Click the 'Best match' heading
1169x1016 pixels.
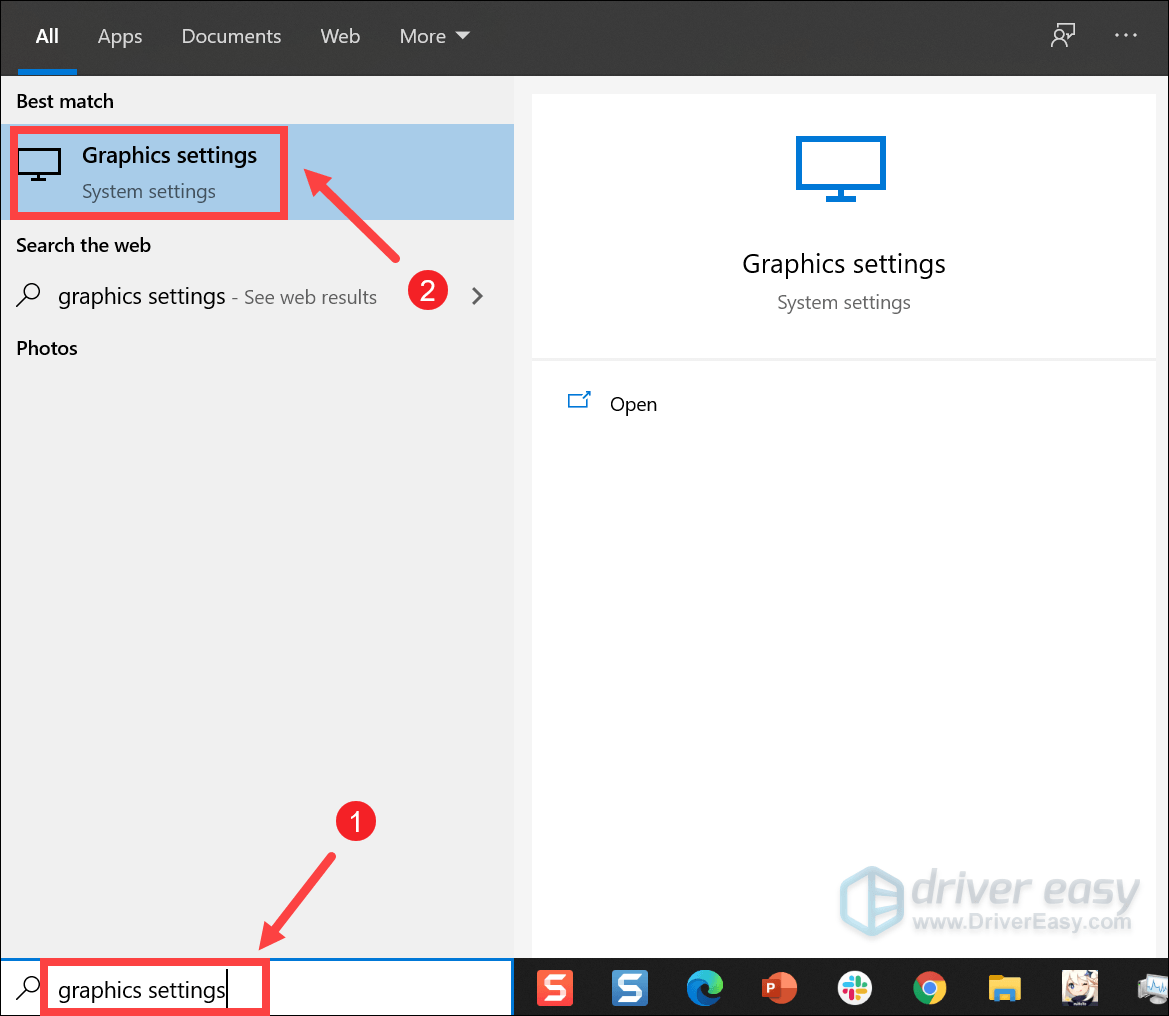click(65, 101)
